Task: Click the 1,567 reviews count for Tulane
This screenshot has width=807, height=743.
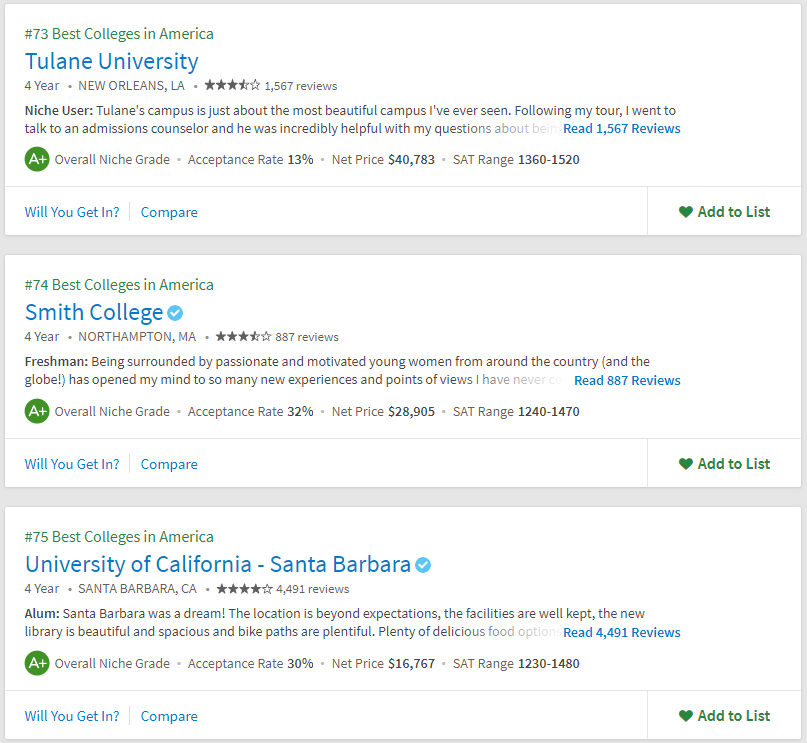Action: 301,86
